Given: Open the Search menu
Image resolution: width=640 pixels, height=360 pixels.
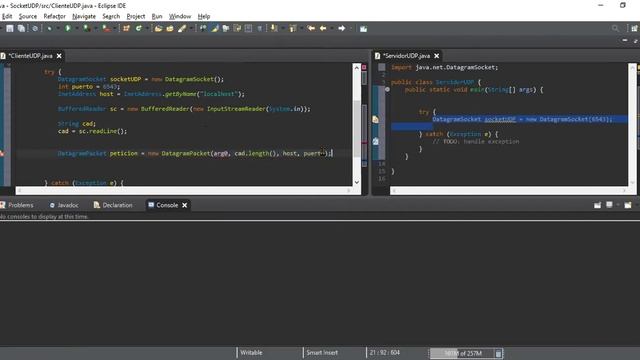Looking at the screenshot, I should point(111,16).
